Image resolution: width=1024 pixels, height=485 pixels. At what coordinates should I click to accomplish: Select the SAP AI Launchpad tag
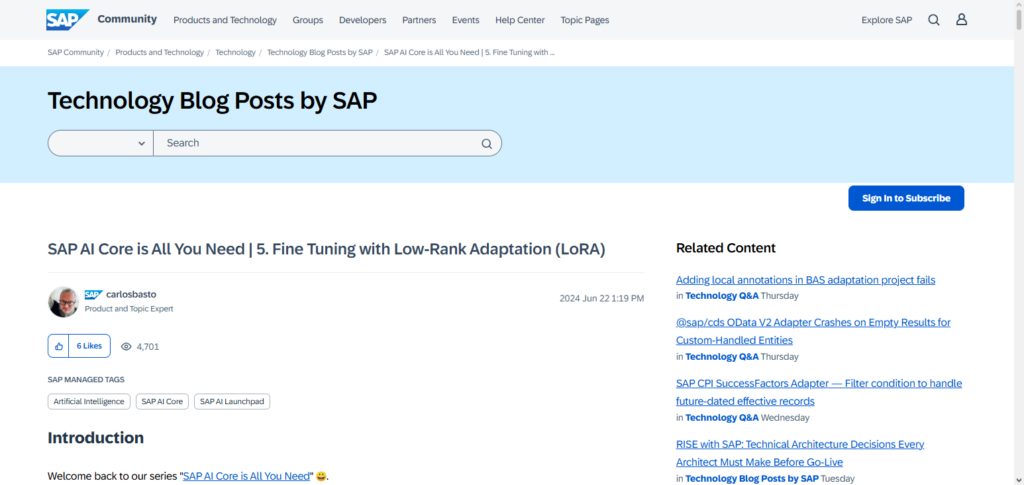(x=232, y=401)
